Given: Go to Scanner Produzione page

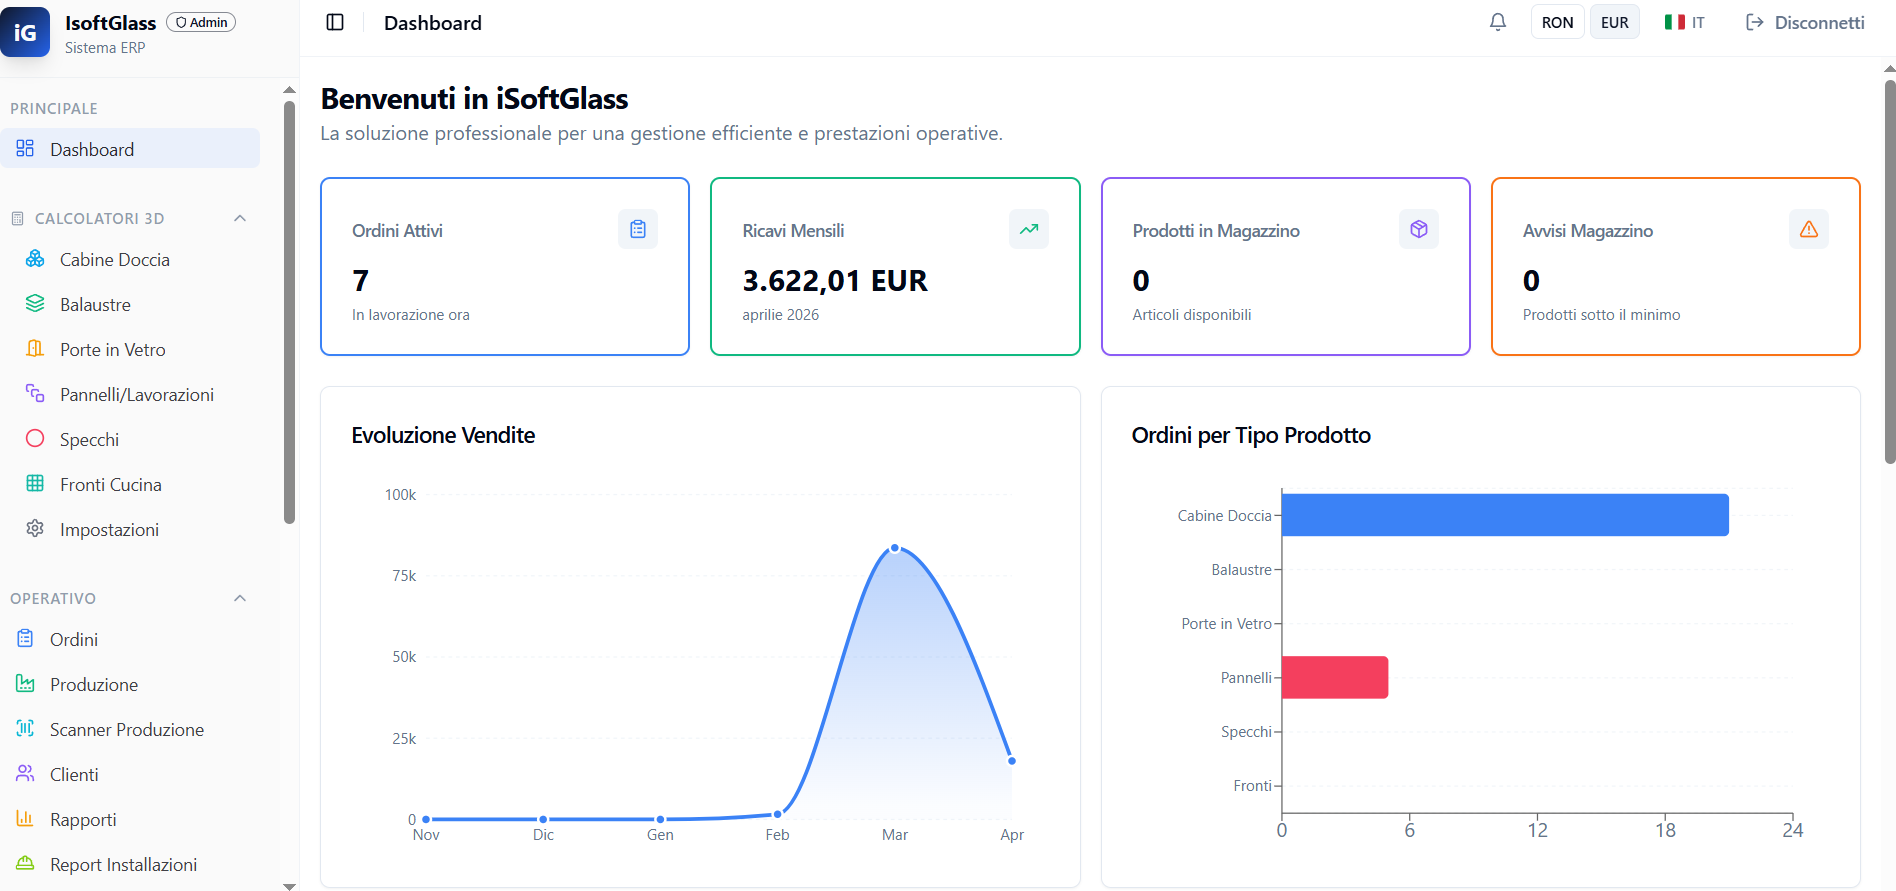Looking at the screenshot, I should (126, 730).
